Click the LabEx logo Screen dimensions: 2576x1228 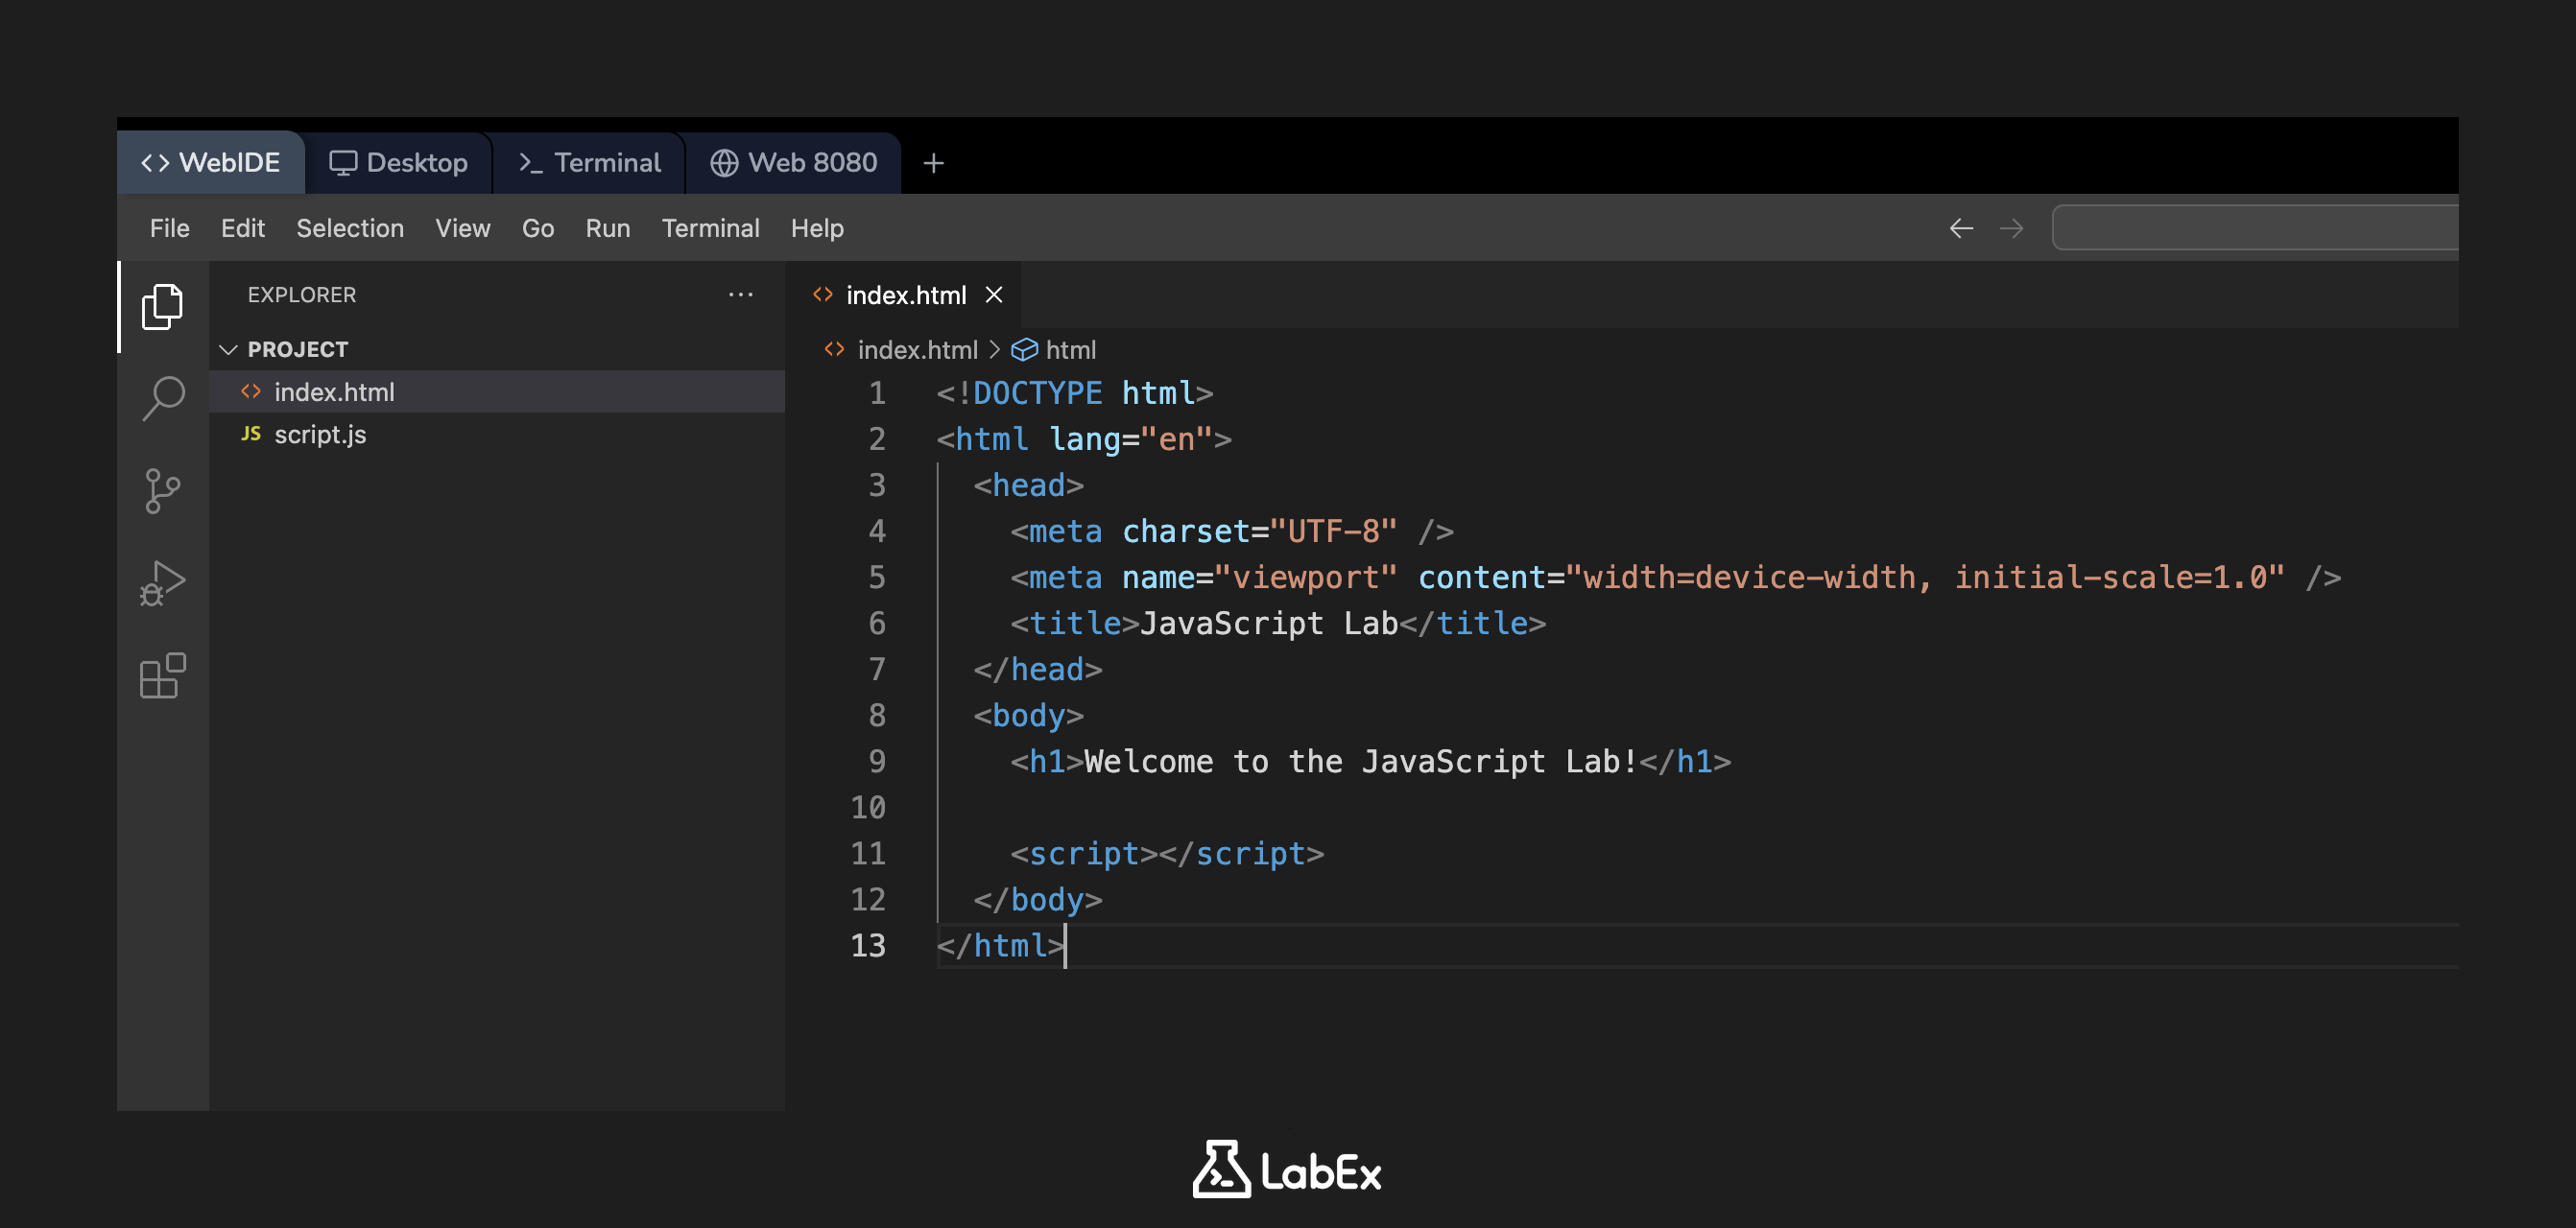coord(1286,1168)
